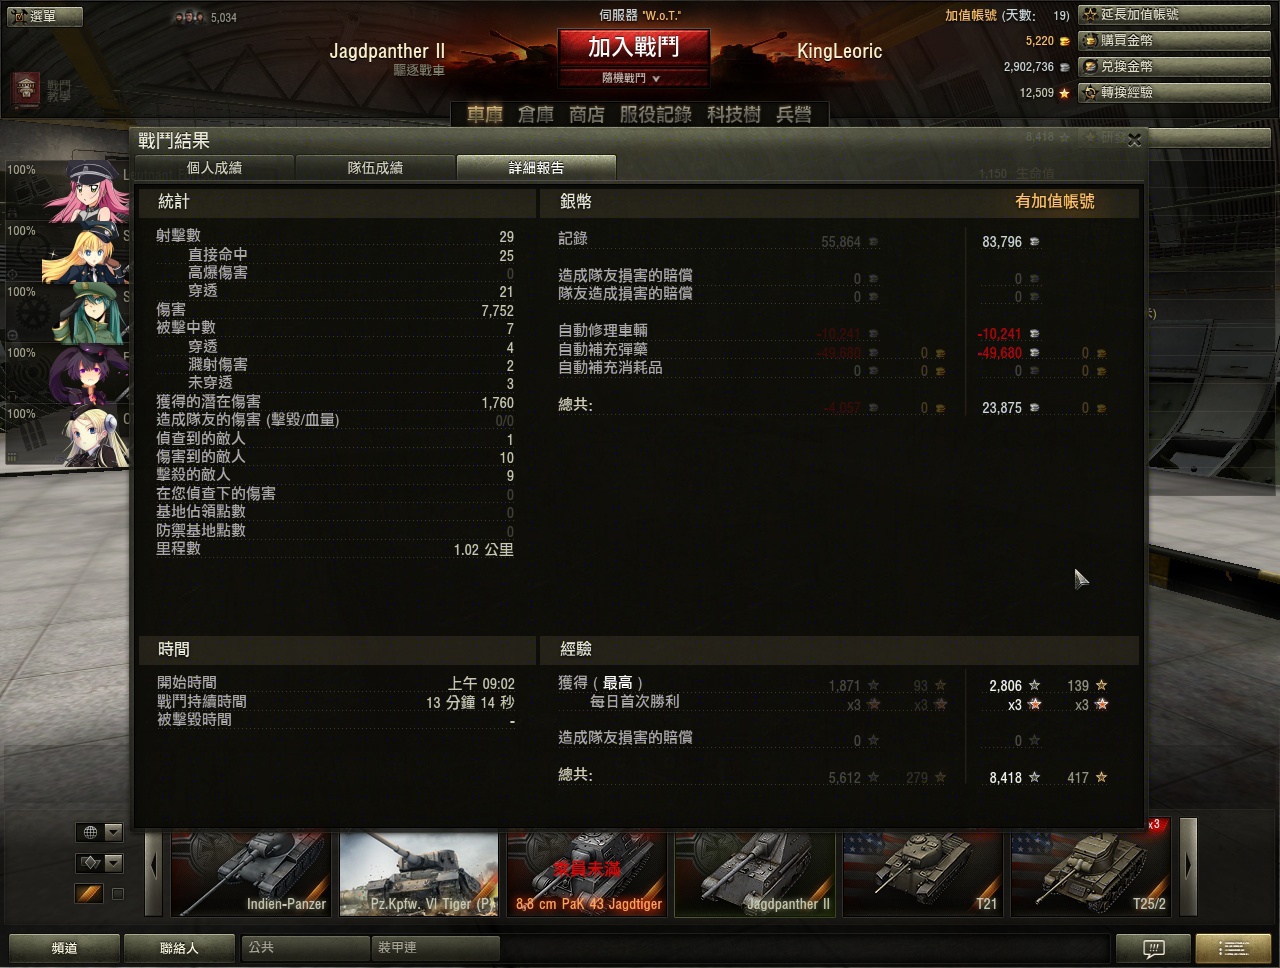This screenshot has height=968, width=1280.
Task: Open the gold message list icon button
Action: [1233, 948]
